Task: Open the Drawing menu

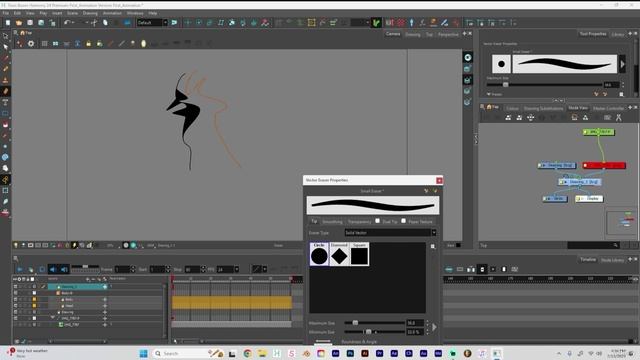Action: point(90,13)
